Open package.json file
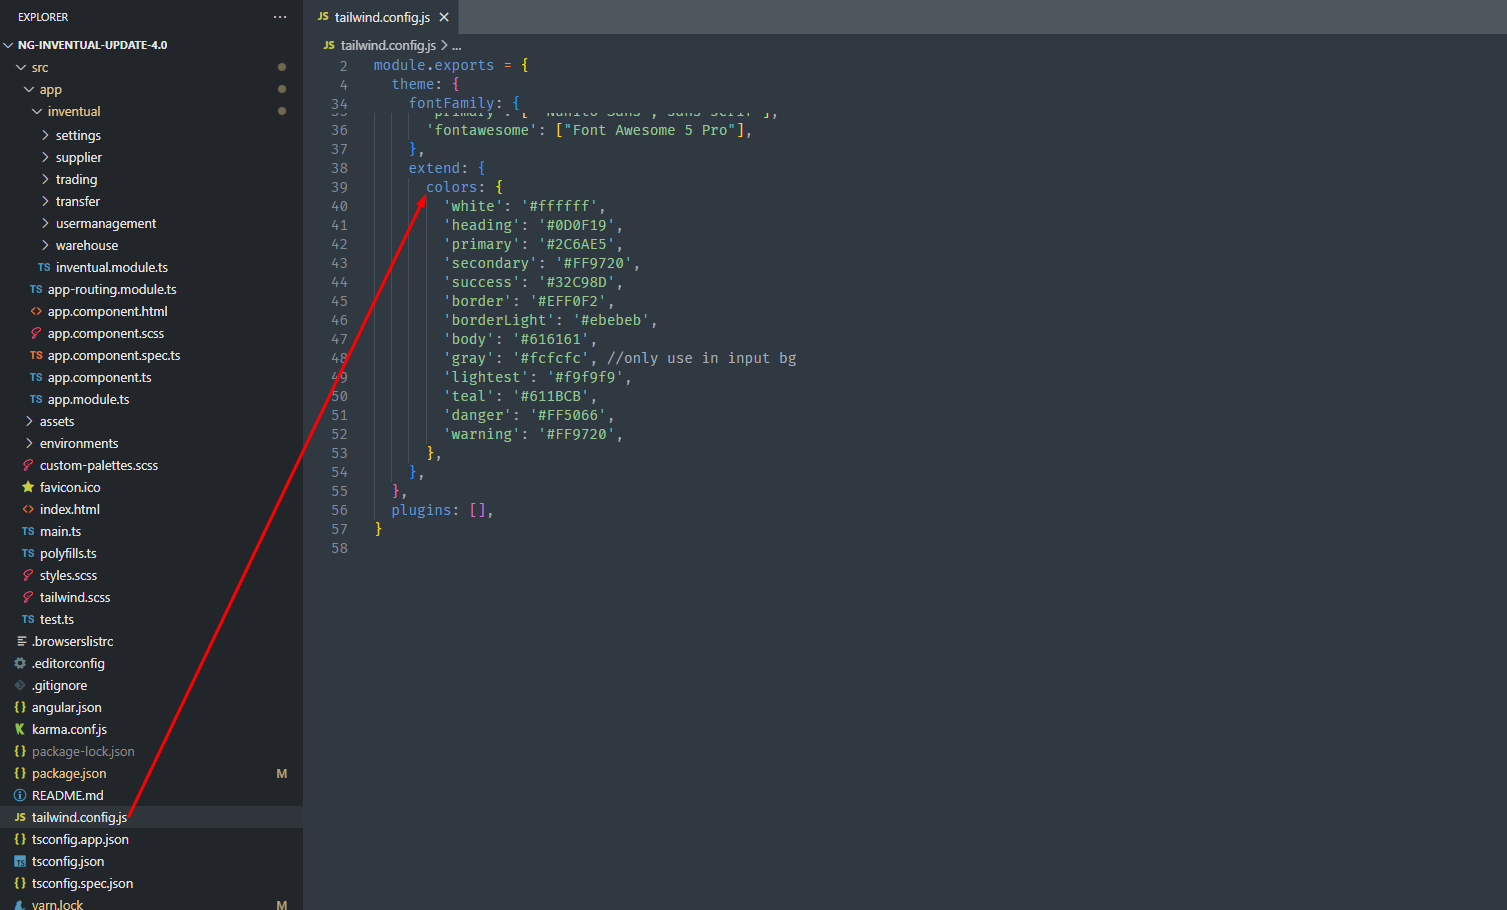1507x910 pixels. [x=69, y=773]
